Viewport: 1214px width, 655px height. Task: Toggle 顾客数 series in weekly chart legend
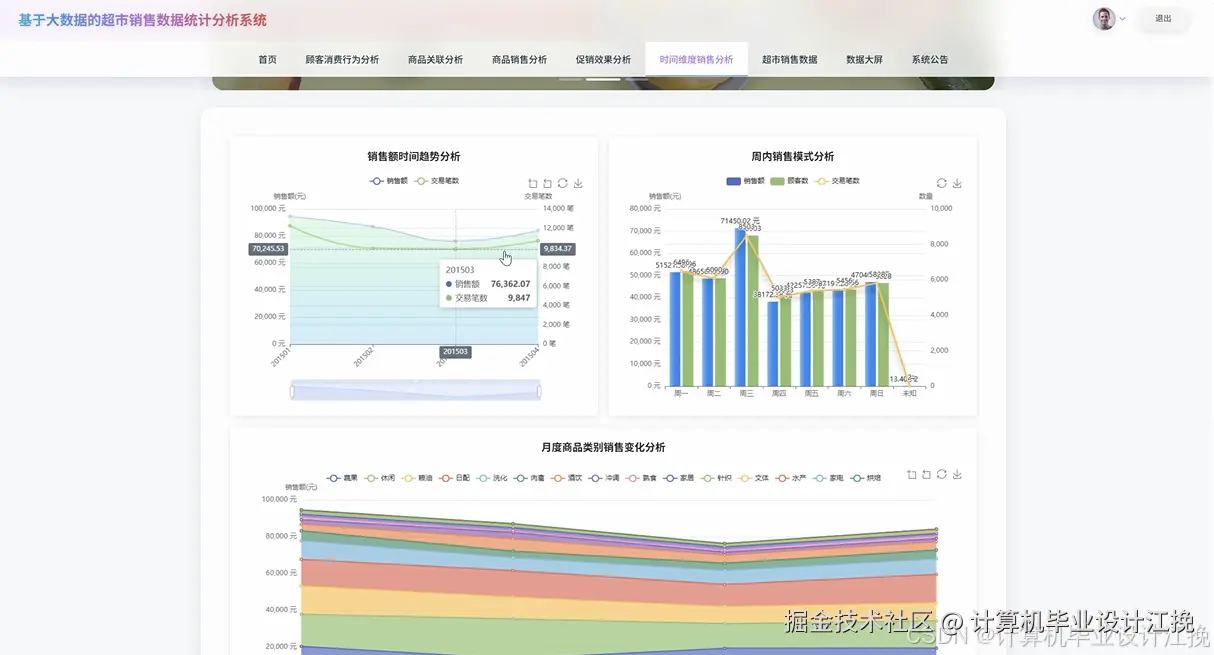791,181
